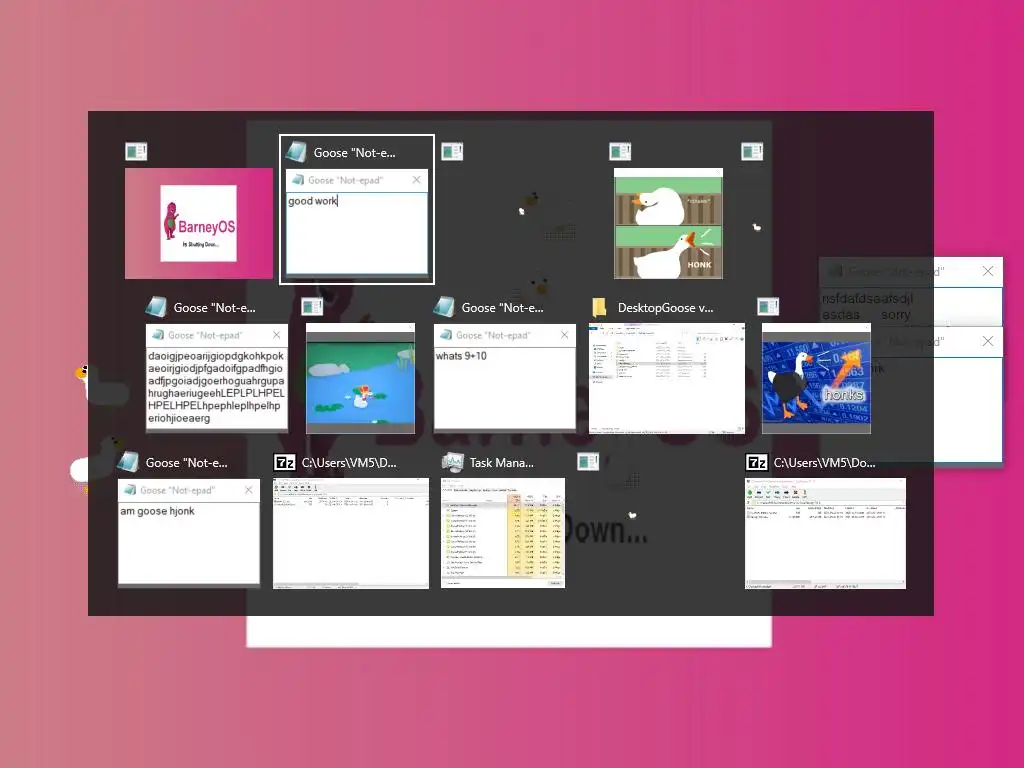Close the background Not-epad window containing 'sorry' text
Screen dimensions: 1024x768
click(988, 271)
